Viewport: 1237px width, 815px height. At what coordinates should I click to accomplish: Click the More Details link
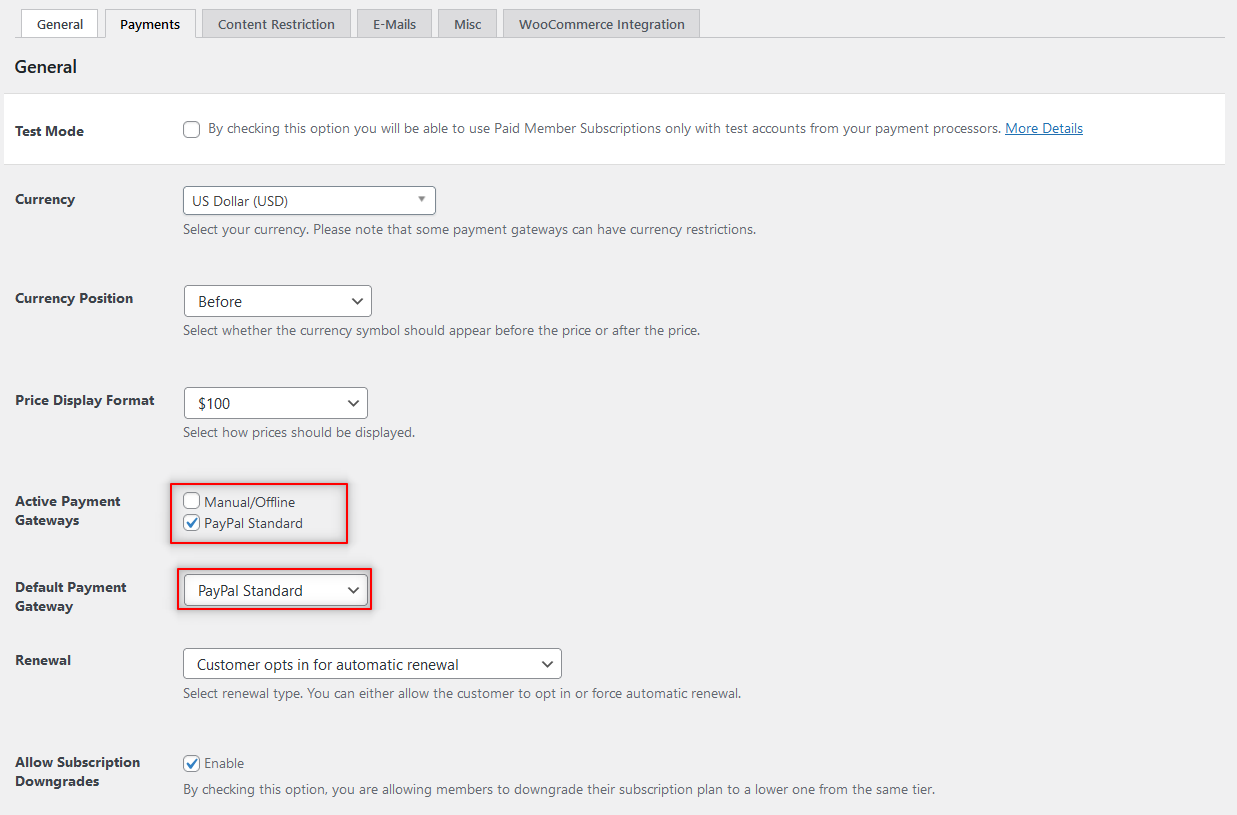click(1043, 129)
